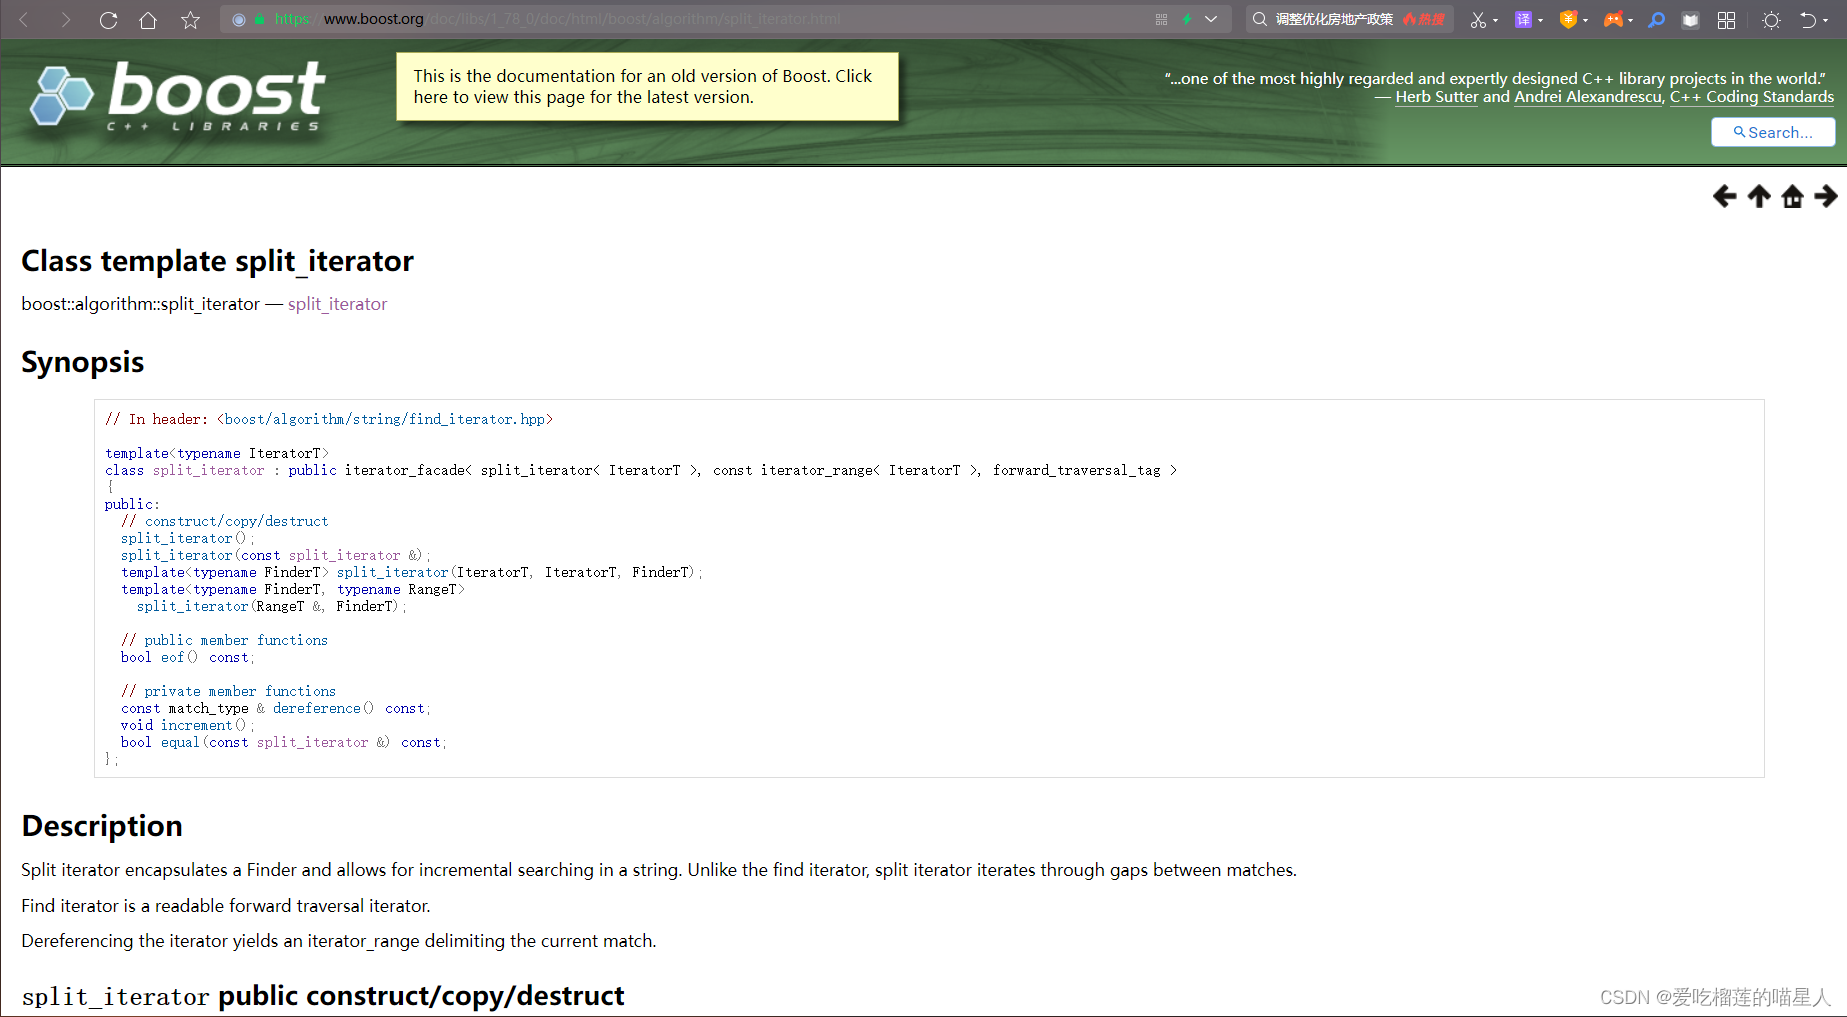
Task: Click the previous page left arrow icon
Action: coord(1724,196)
